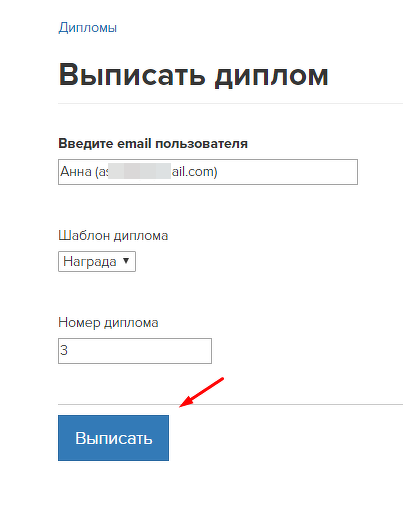
Task: Focus the Номер диплома input containing 3
Action: (x=135, y=351)
